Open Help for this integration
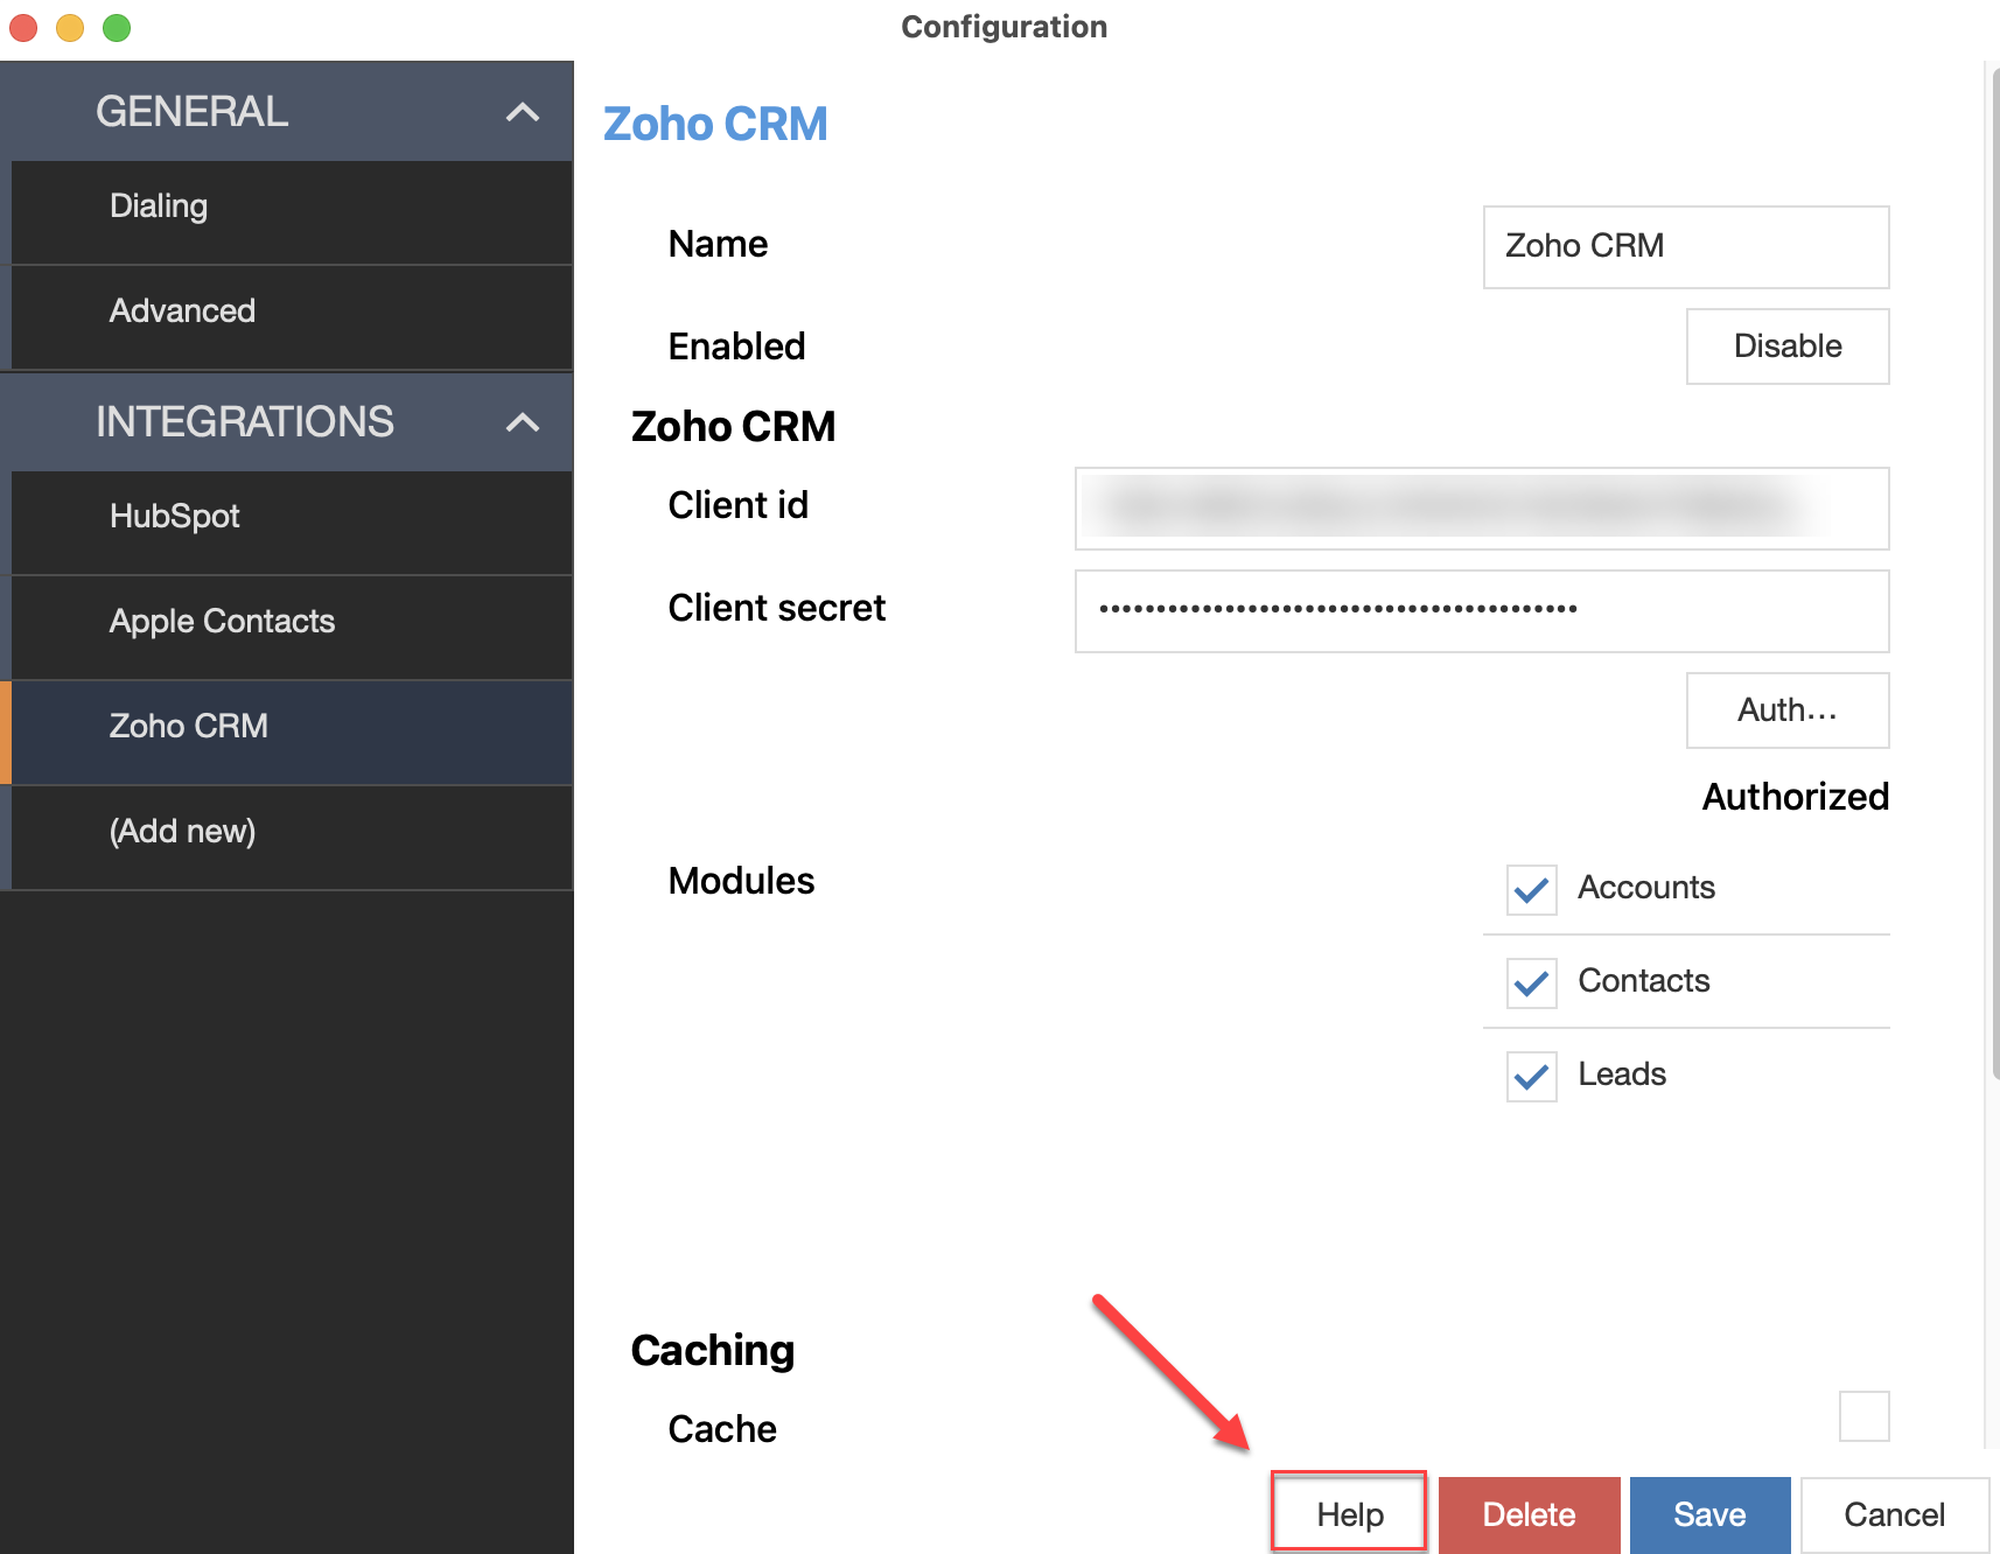This screenshot has height=1554, width=2000. click(1348, 1514)
